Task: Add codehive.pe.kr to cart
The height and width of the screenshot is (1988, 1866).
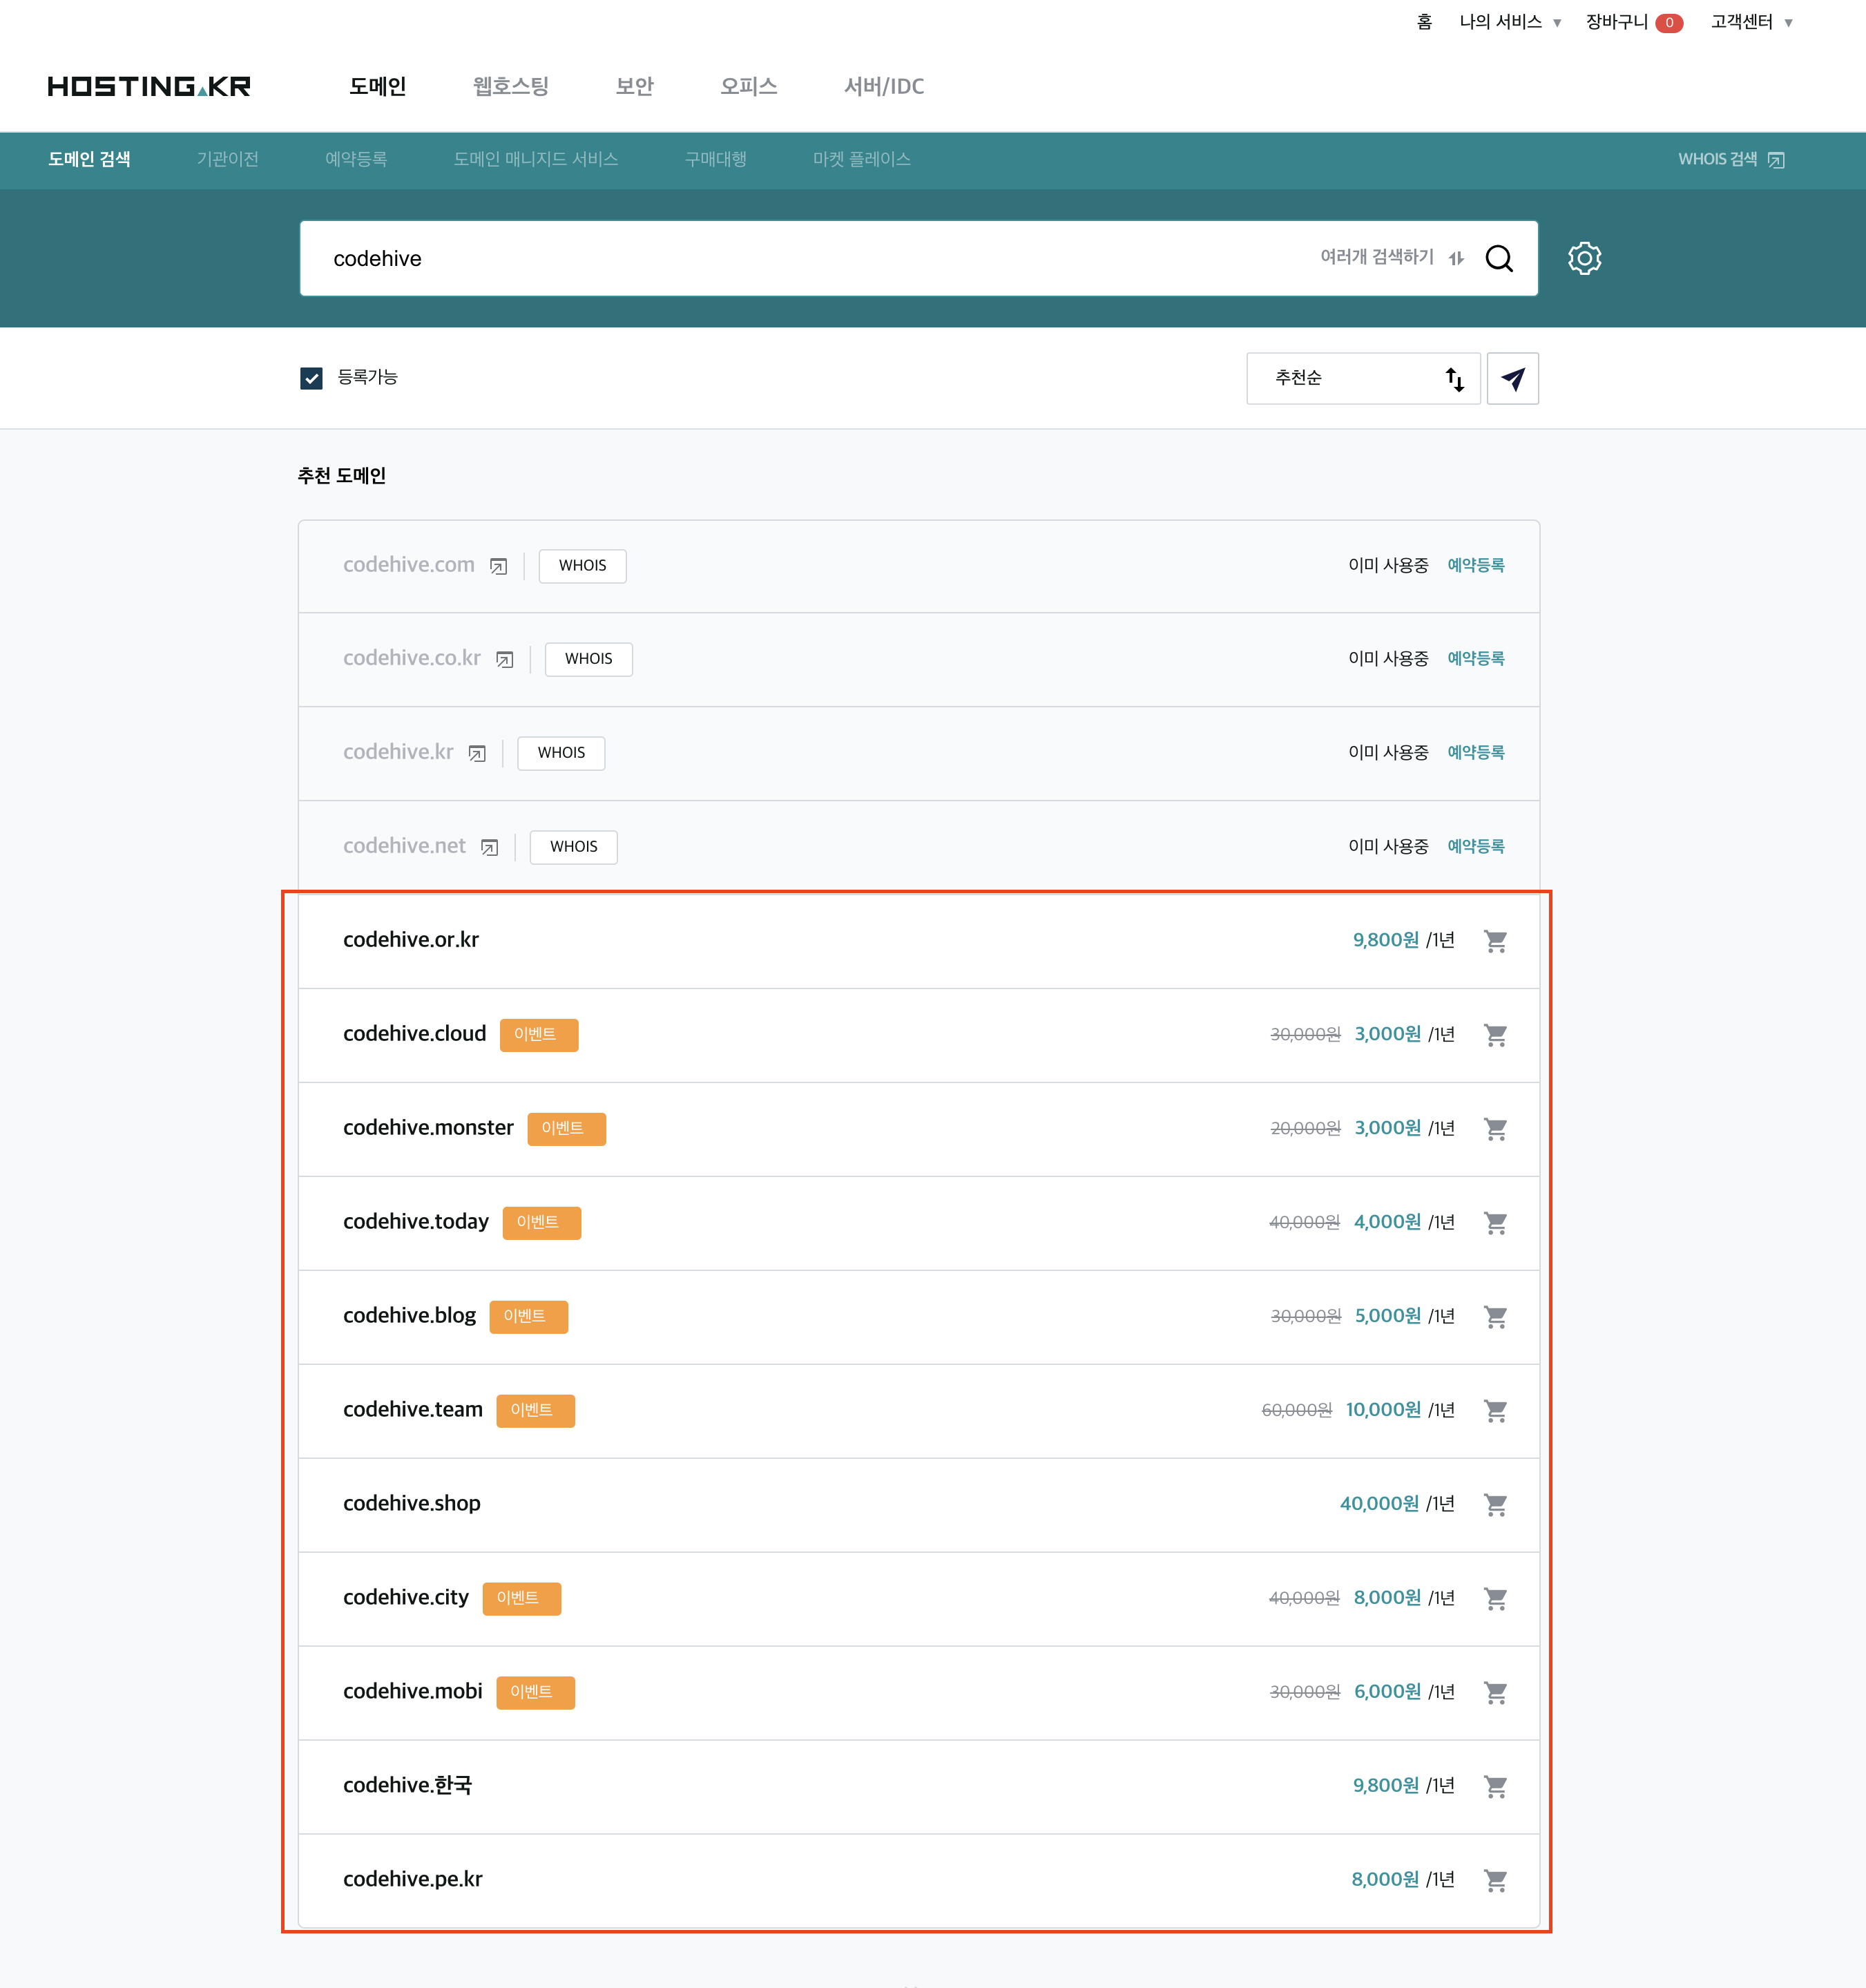Action: [1495, 1880]
